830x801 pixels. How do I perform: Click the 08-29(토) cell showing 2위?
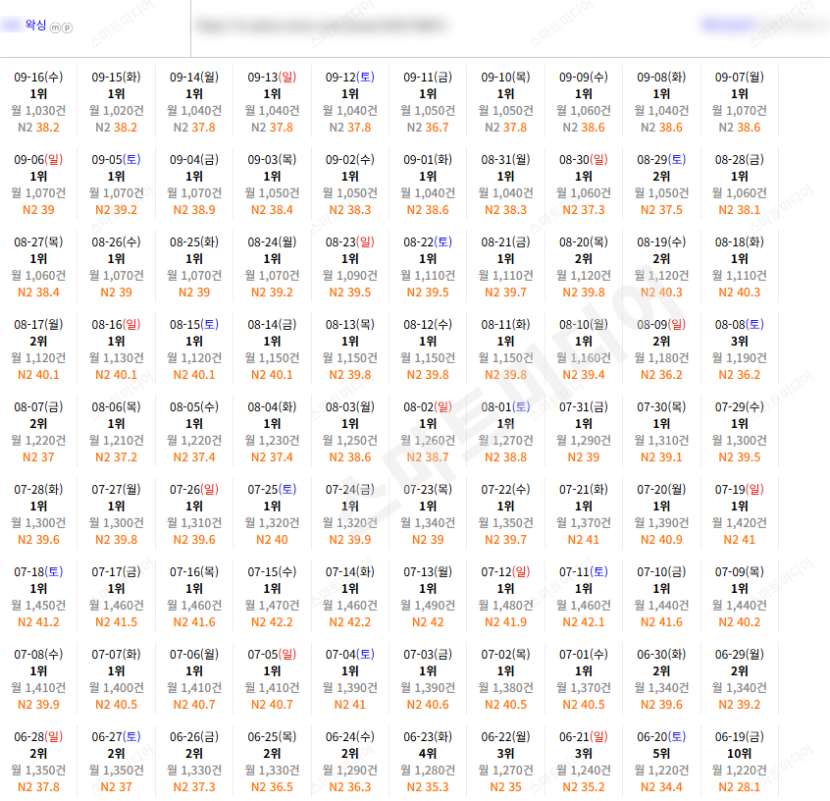(x=661, y=184)
